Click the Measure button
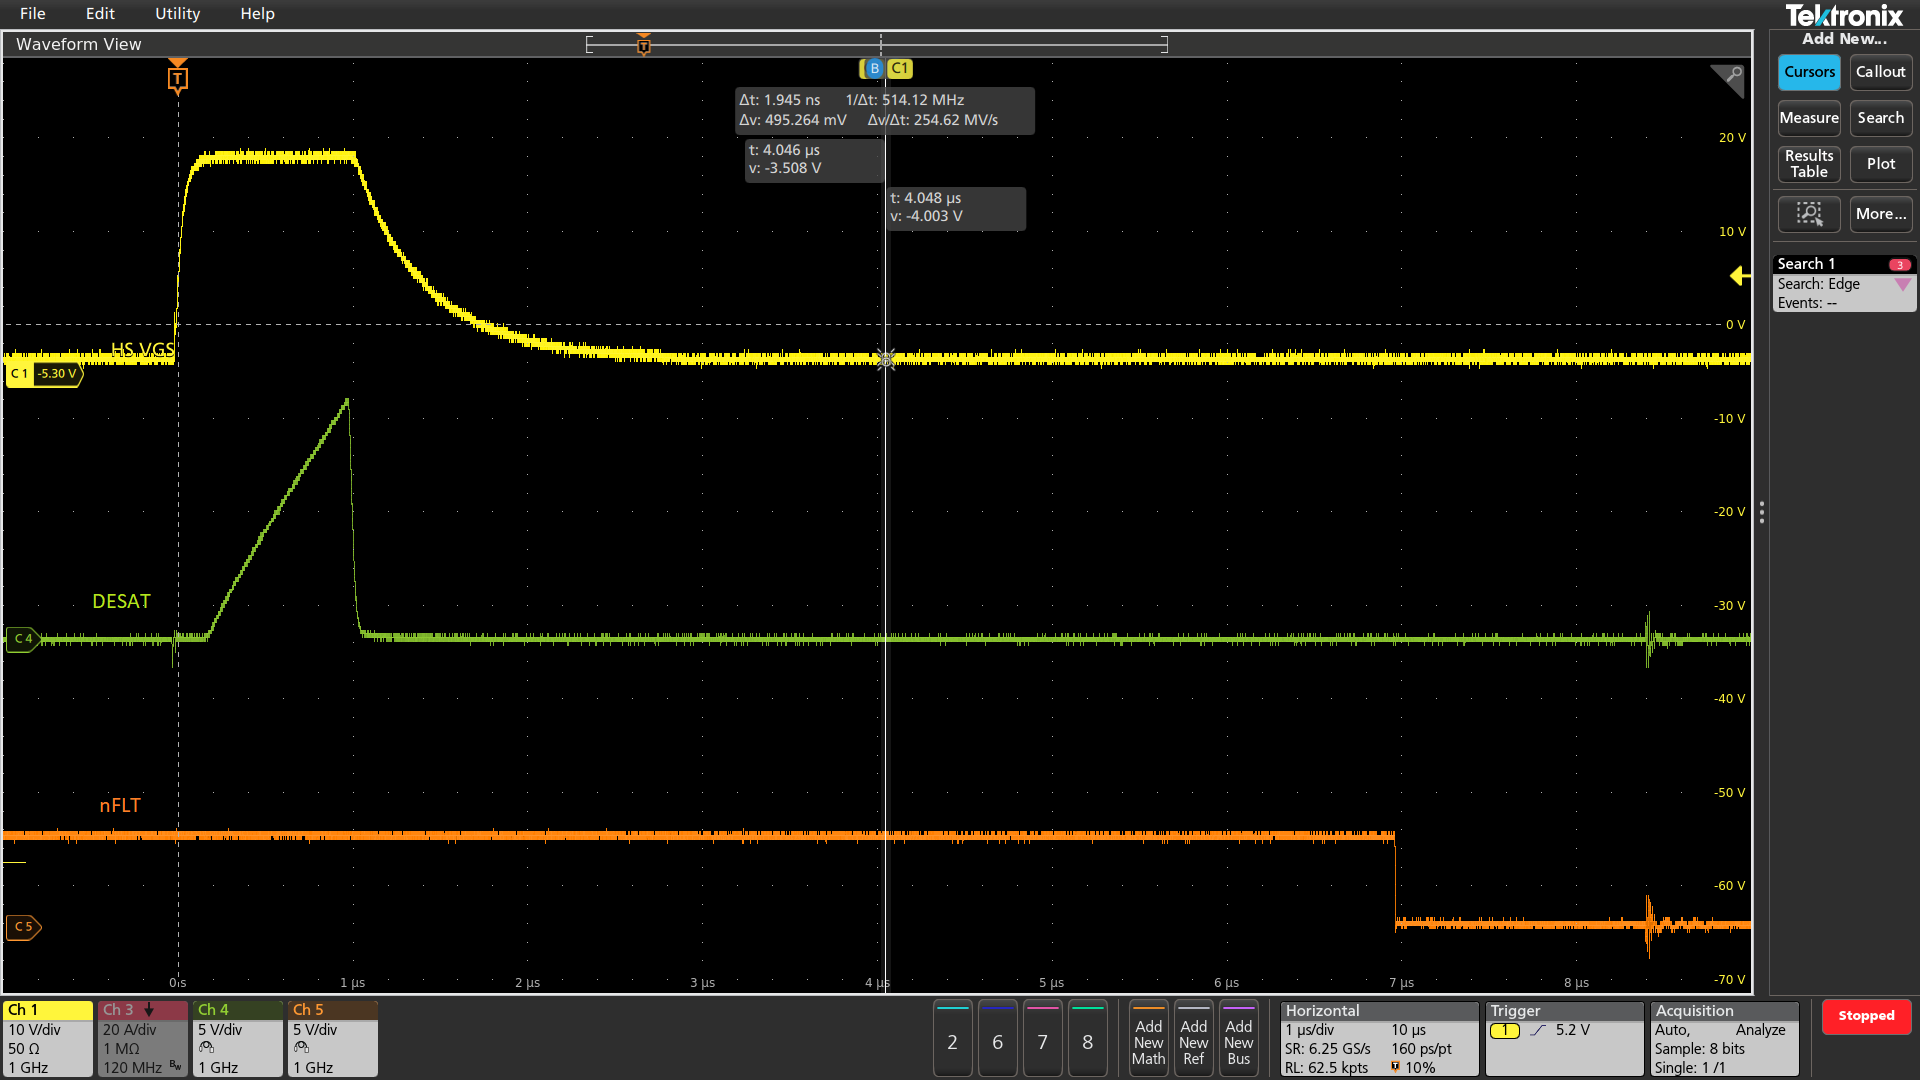Screen dimensions: 1920x1080 click(1809, 118)
